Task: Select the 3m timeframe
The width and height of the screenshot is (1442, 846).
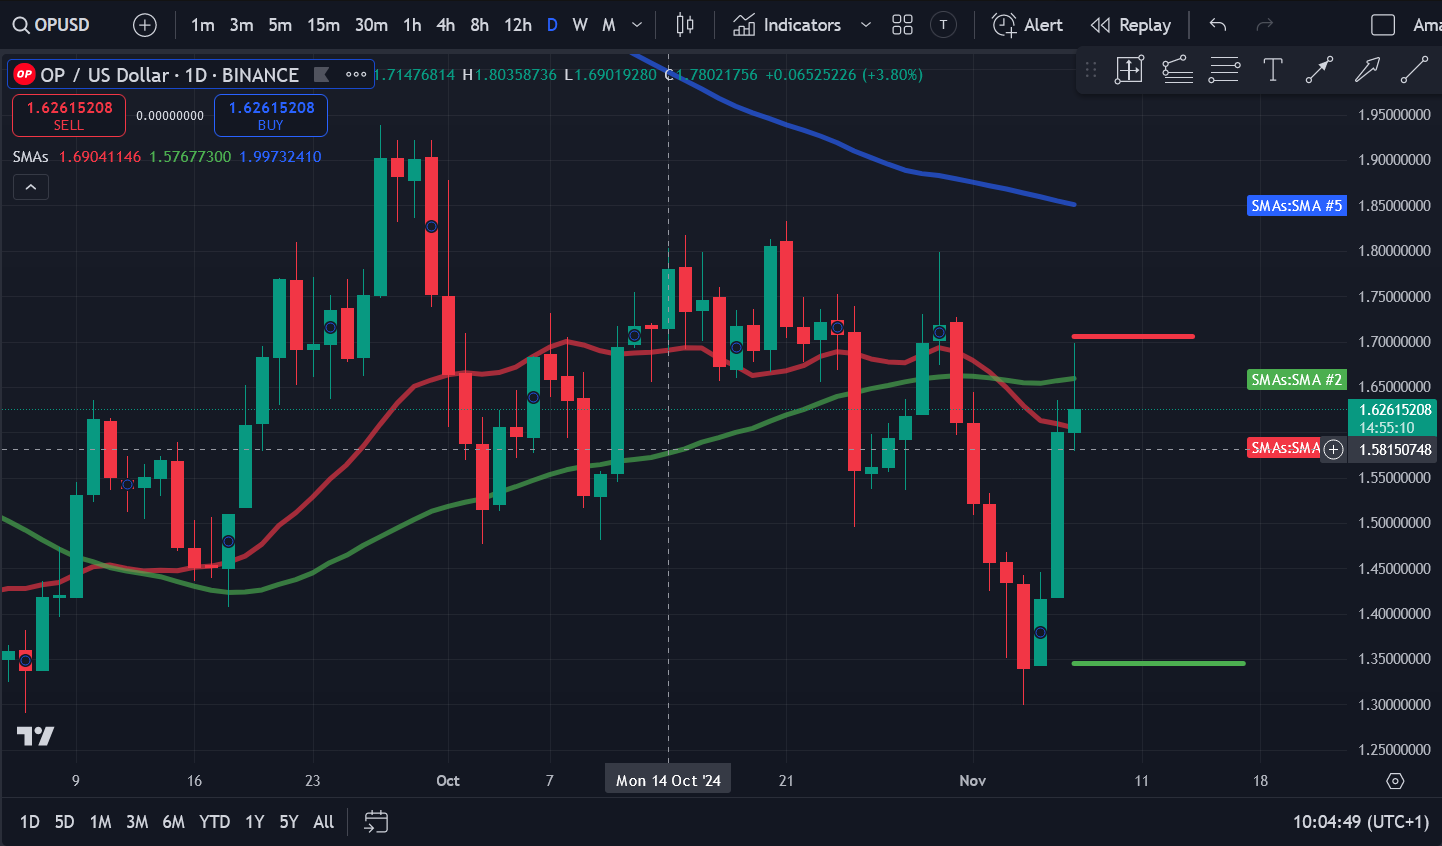Action: (x=241, y=25)
